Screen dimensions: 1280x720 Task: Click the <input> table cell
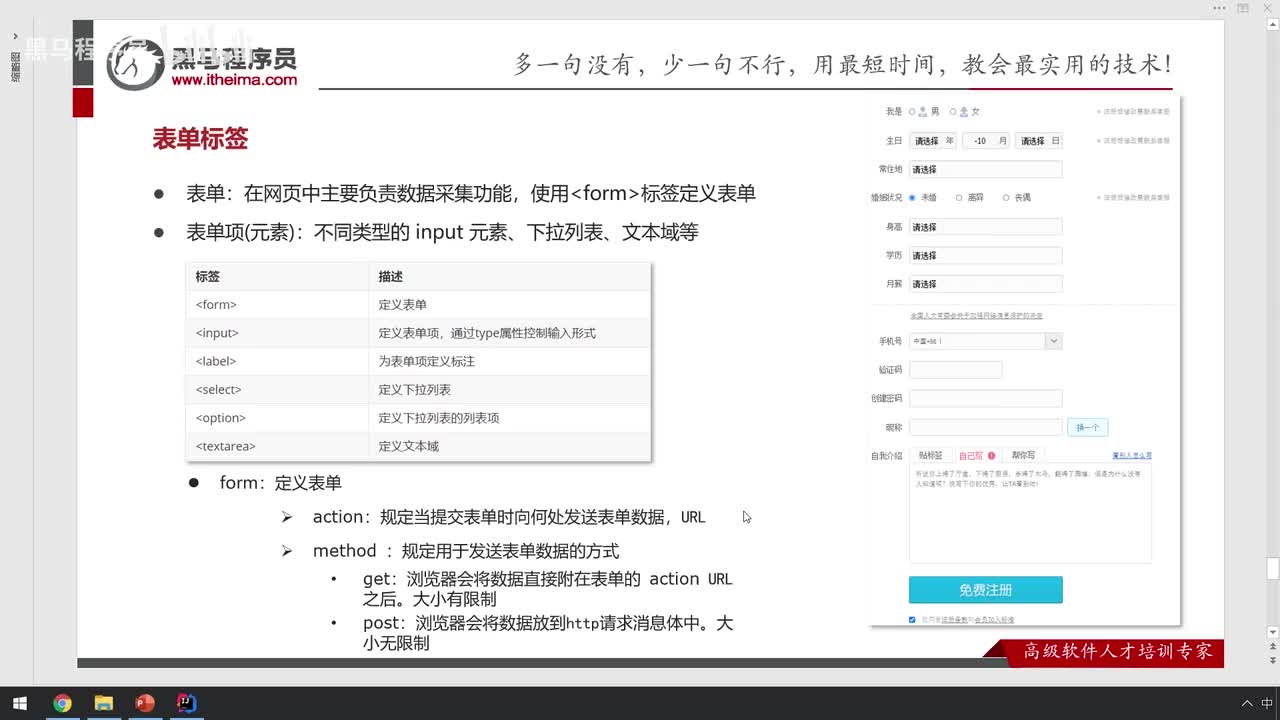pos(277,333)
